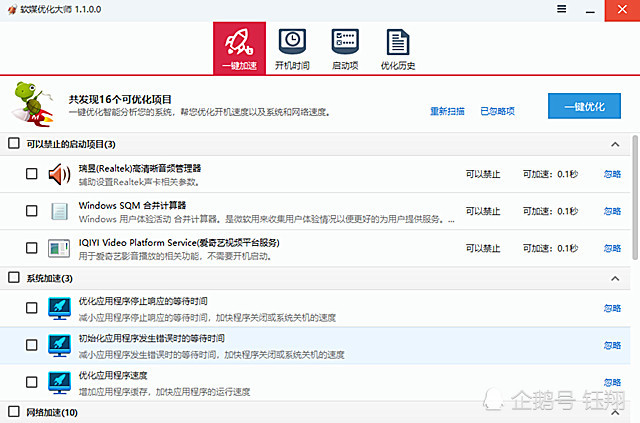Click the turtle on rocket mascot icon
The width and height of the screenshot is (640, 423).
(33, 104)
